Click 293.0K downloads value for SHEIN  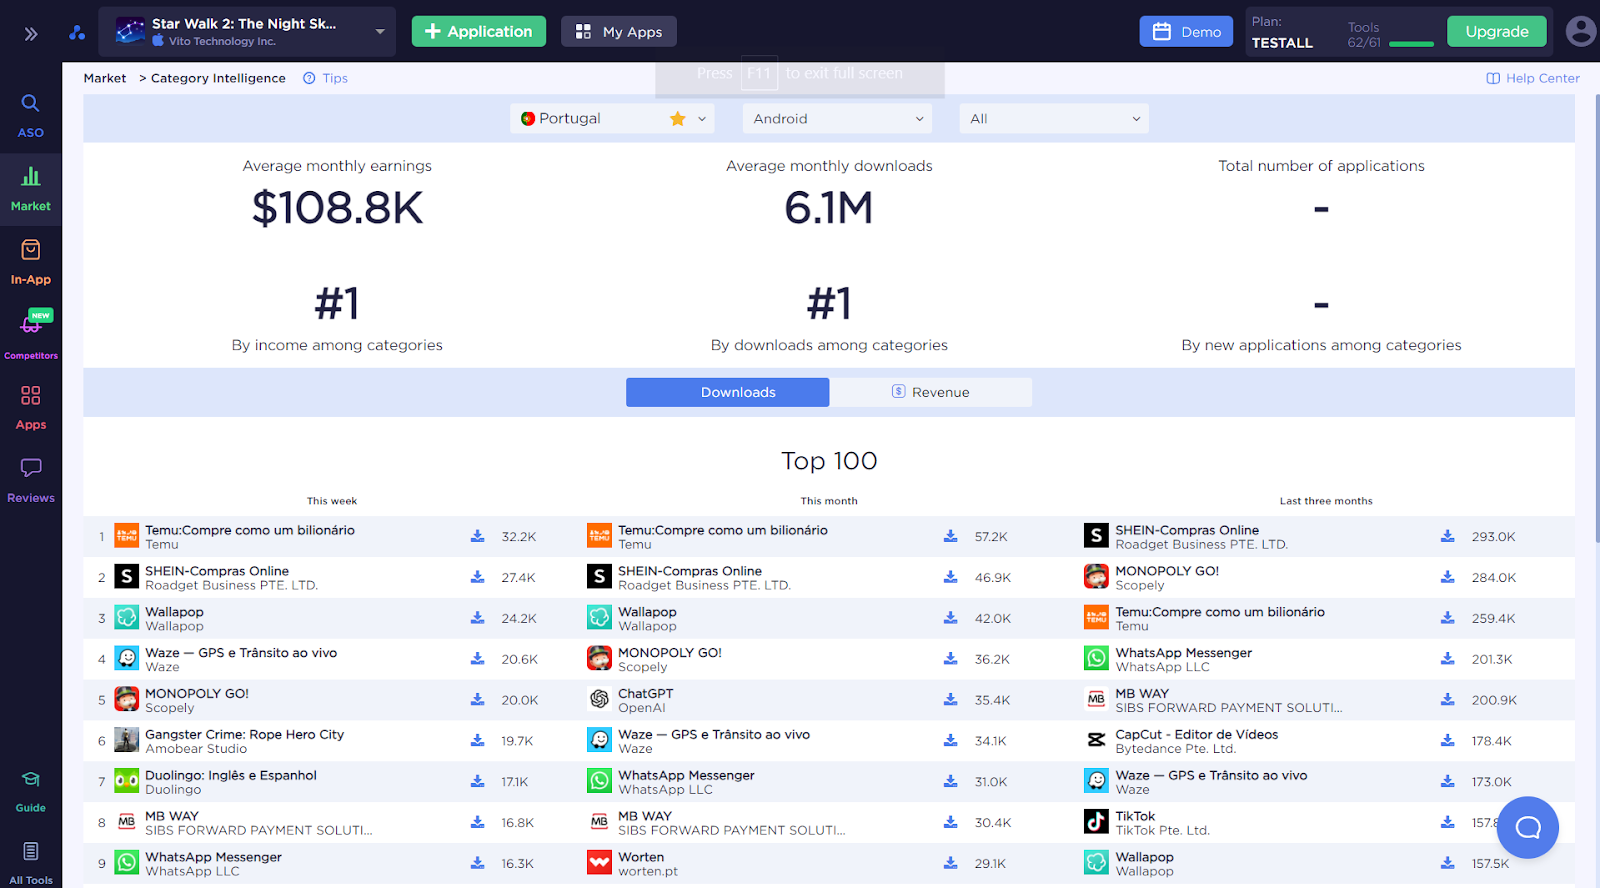pyautogui.click(x=1494, y=537)
